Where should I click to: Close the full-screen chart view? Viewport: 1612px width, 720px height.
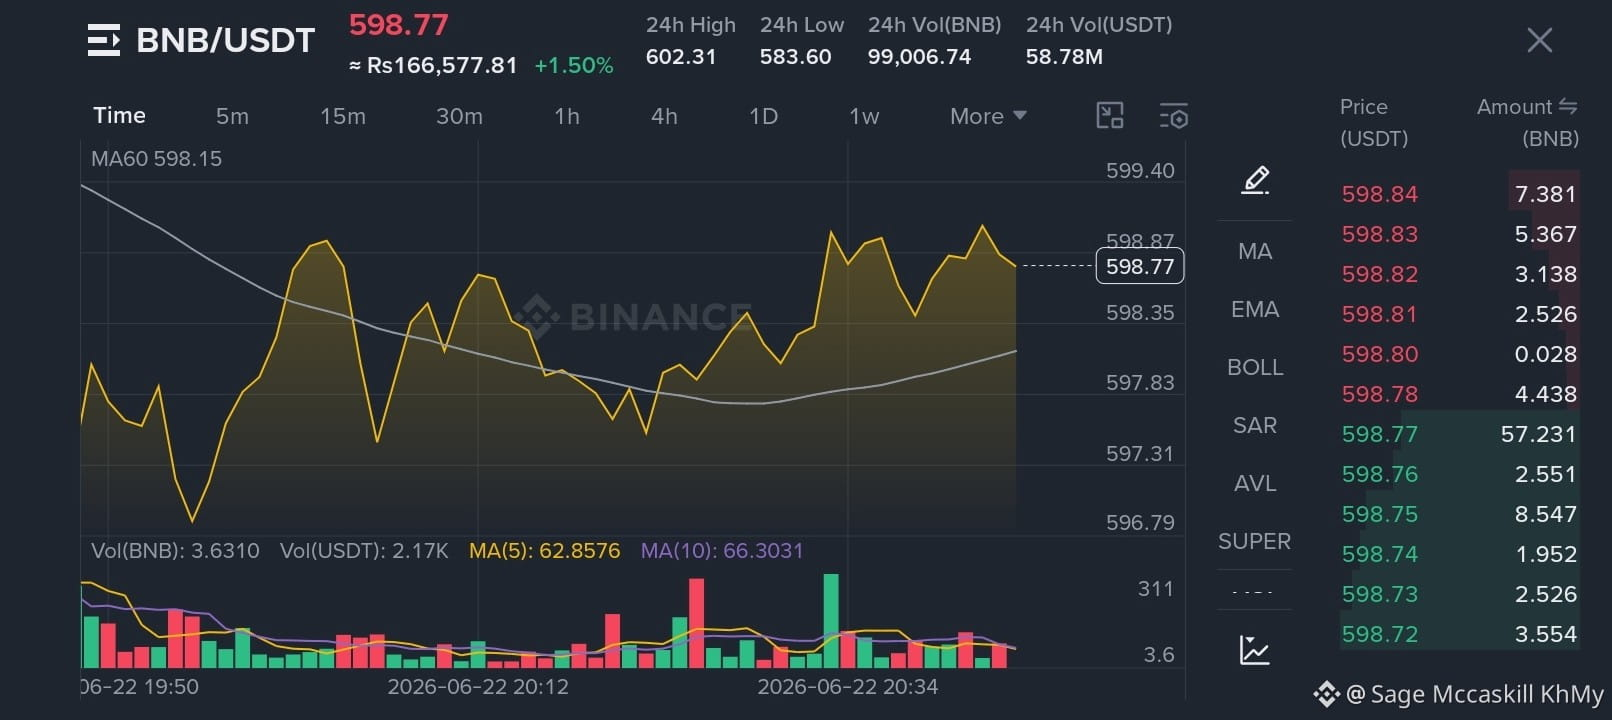click(1539, 40)
